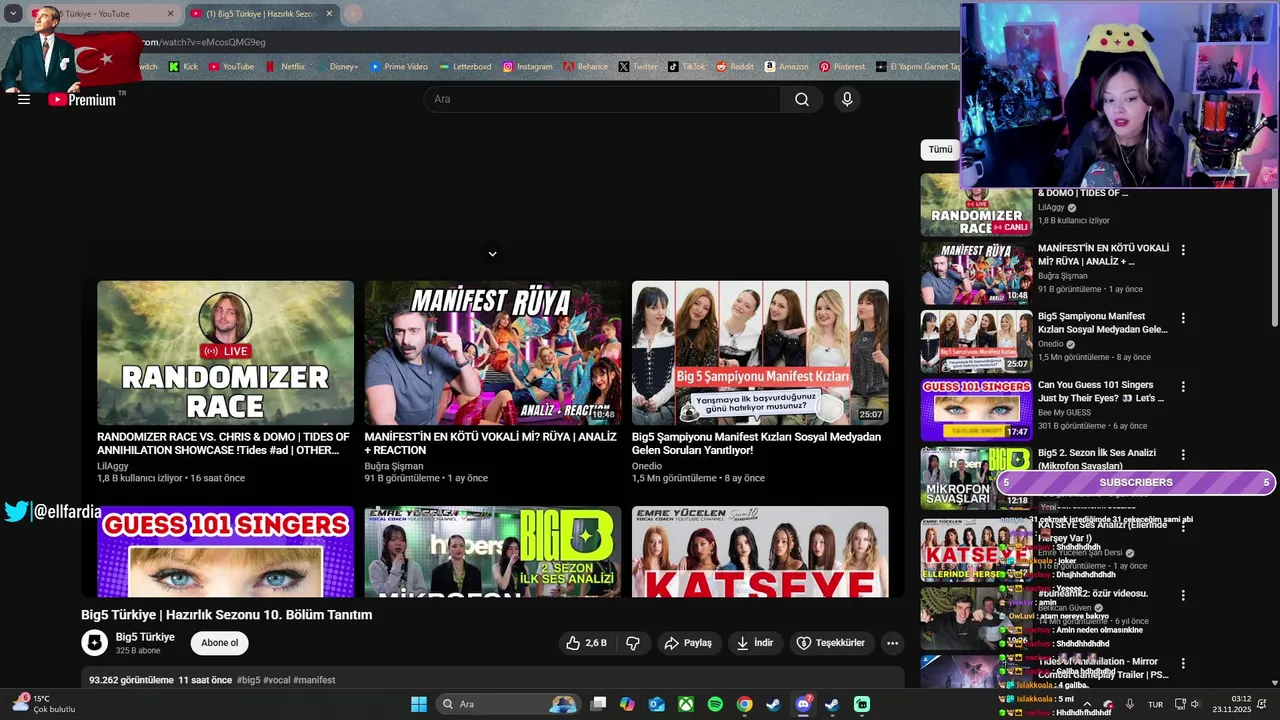Open the Instagram bookmark
1280x720 pixels.
[527, 67]
